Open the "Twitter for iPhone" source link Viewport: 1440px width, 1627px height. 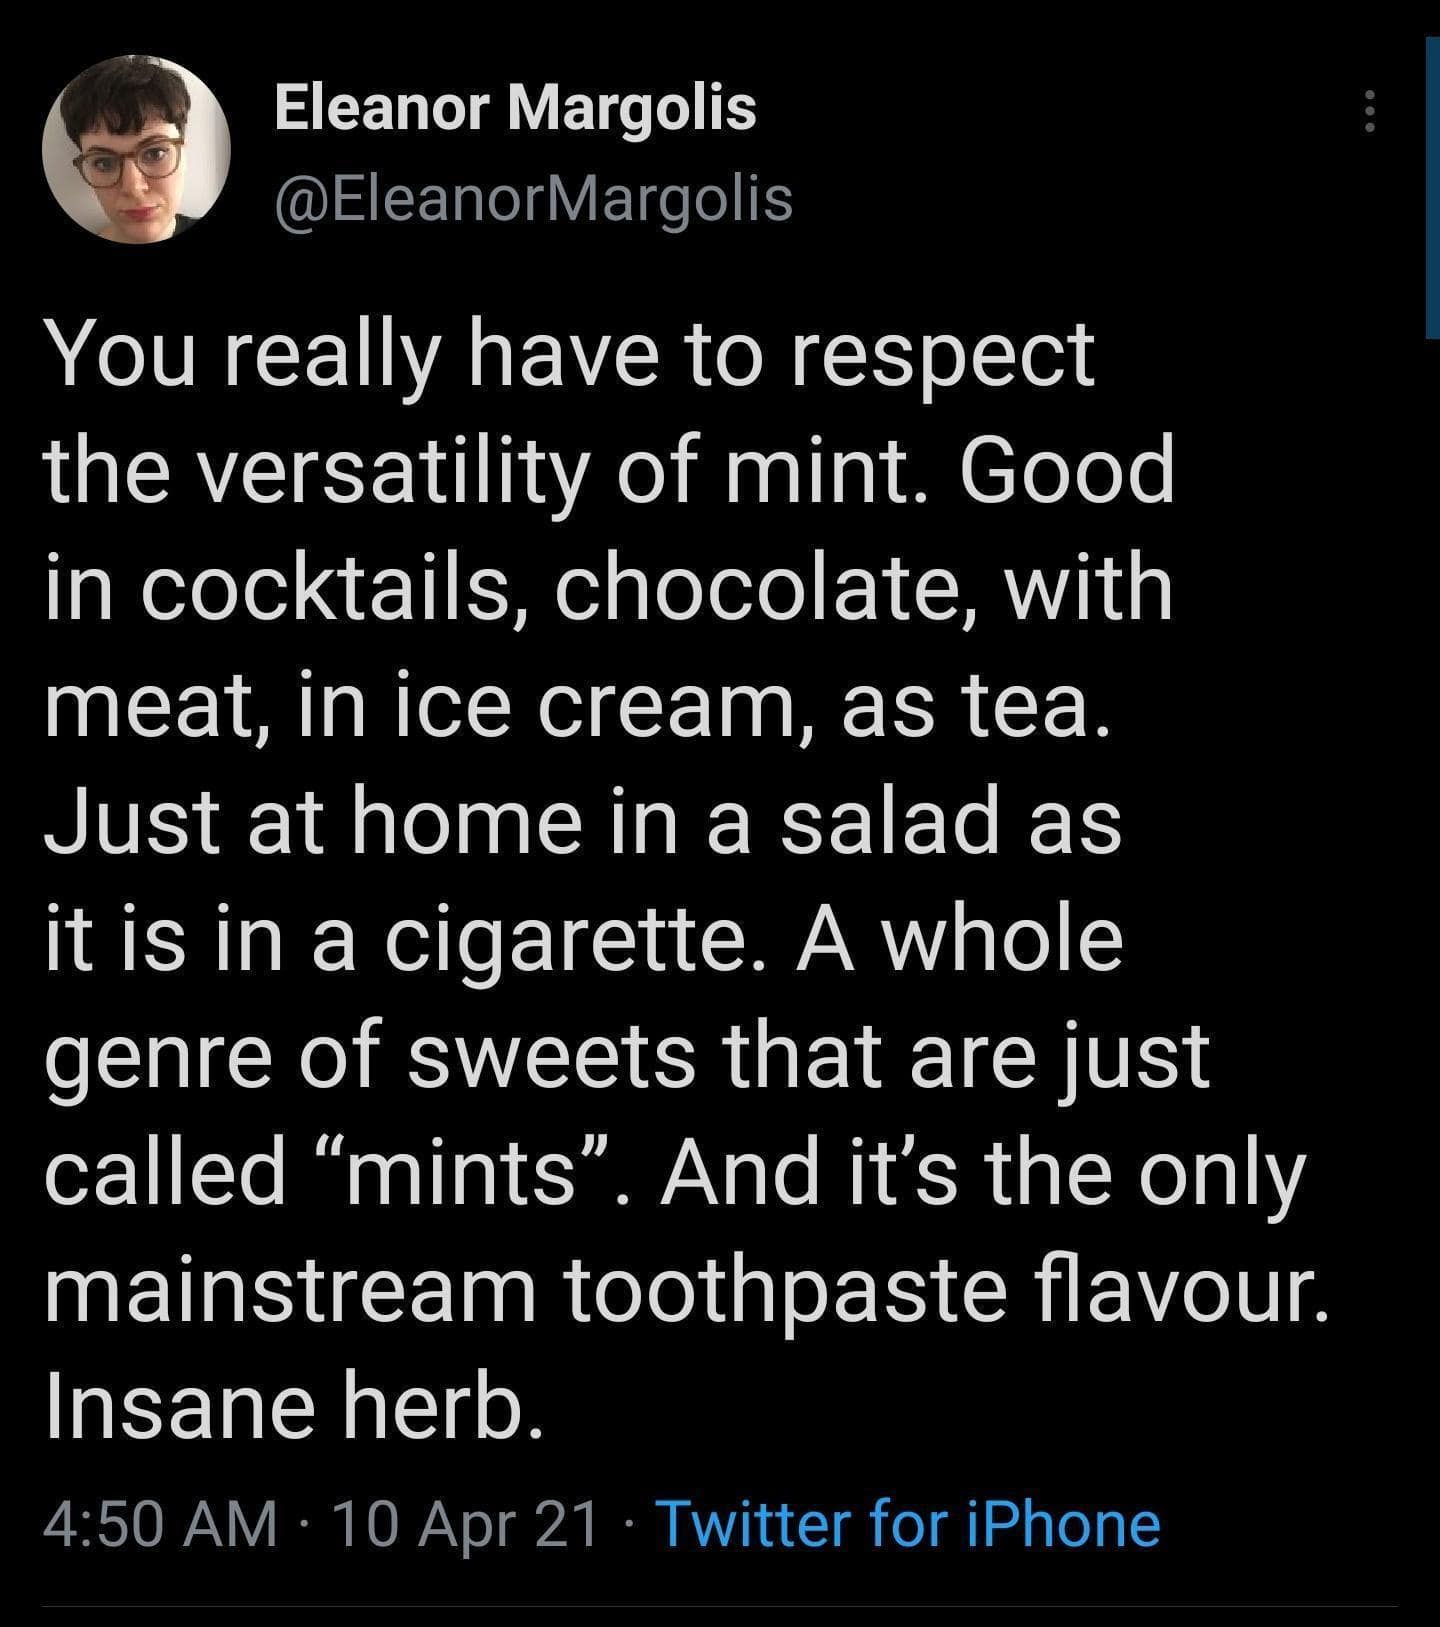coord(906,1524)
